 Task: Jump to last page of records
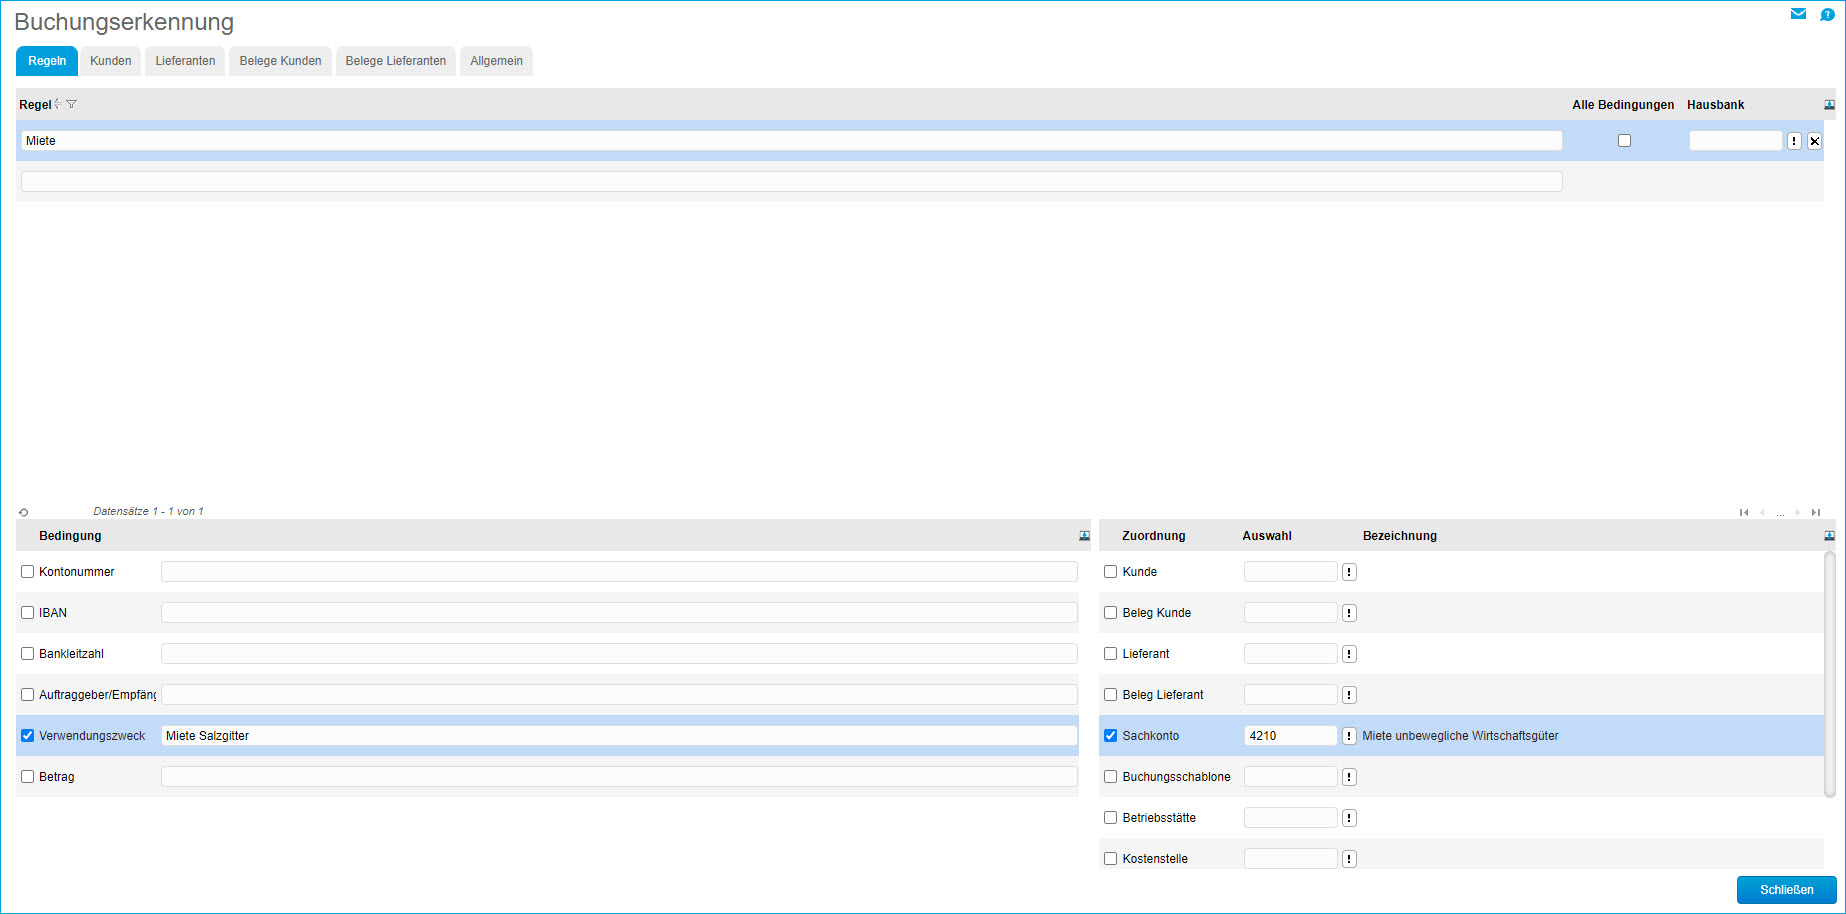point(1816,513)
